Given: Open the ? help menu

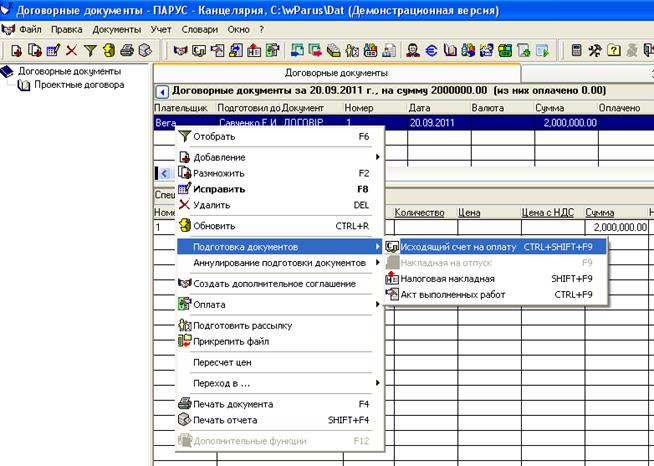Looking at the screenshot, I should [x=262, y=30].
